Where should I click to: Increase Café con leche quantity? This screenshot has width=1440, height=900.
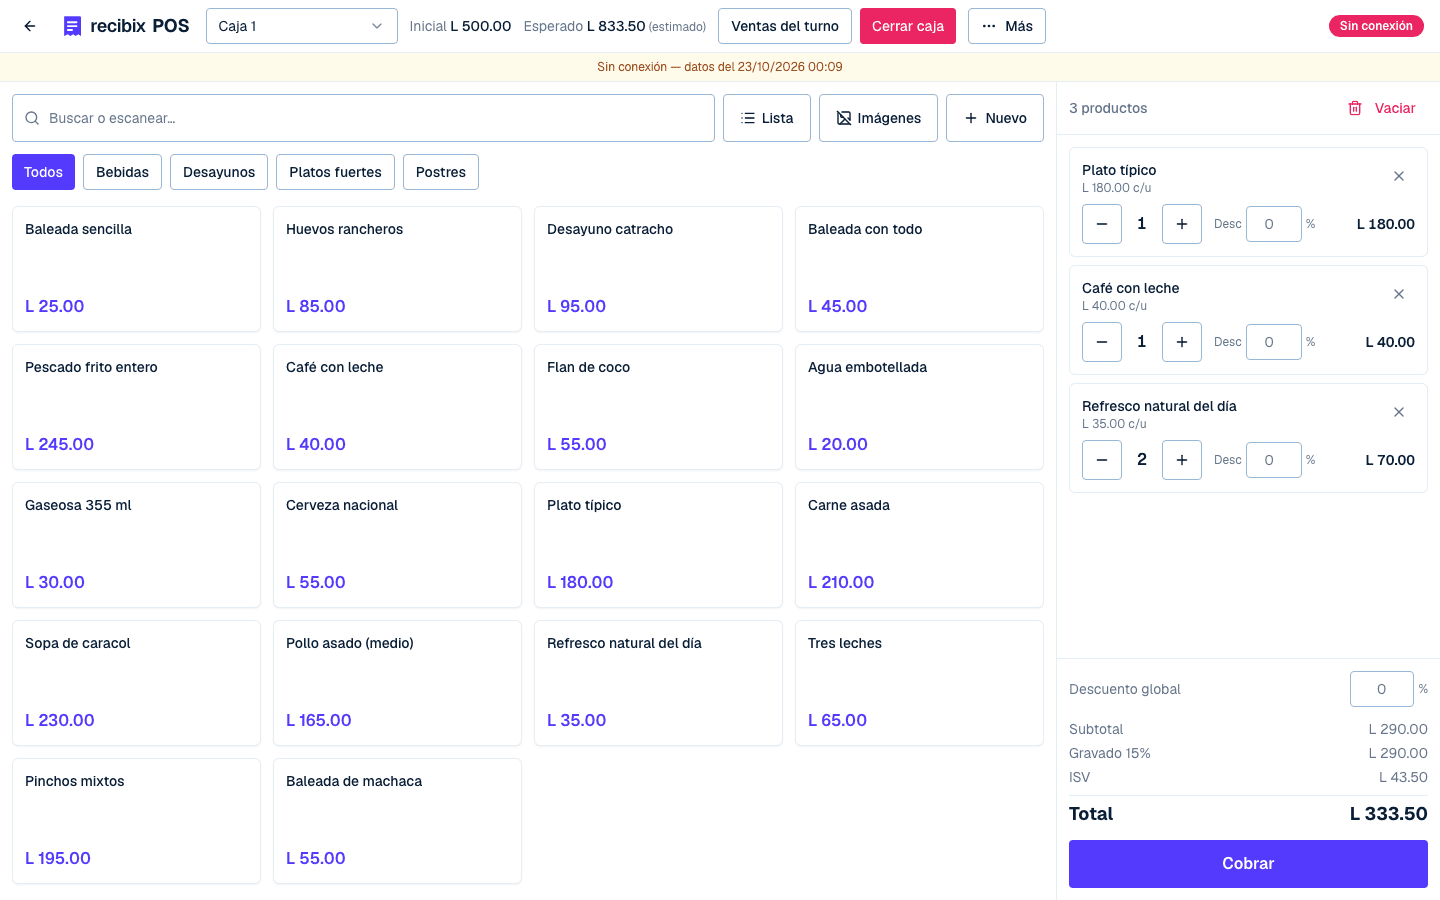[1182, 342]
